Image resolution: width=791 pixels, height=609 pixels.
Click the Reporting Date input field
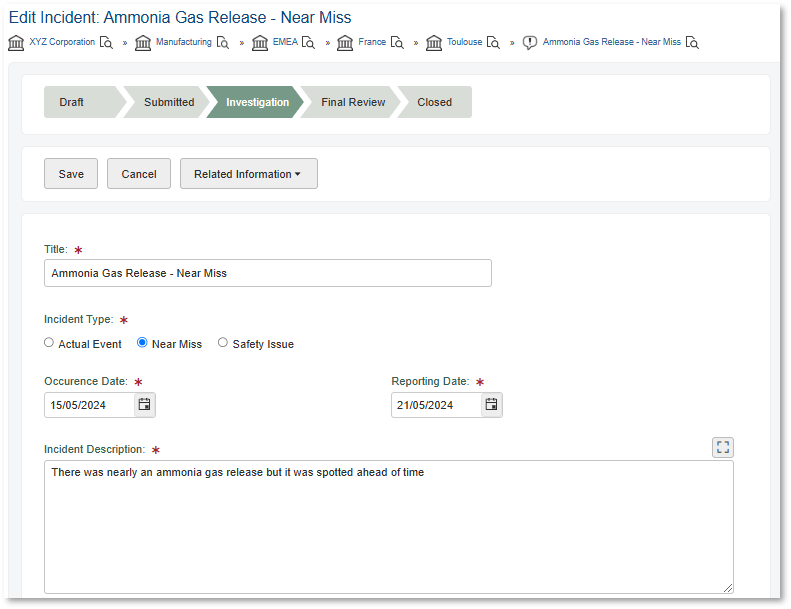(x=436, y=405)
